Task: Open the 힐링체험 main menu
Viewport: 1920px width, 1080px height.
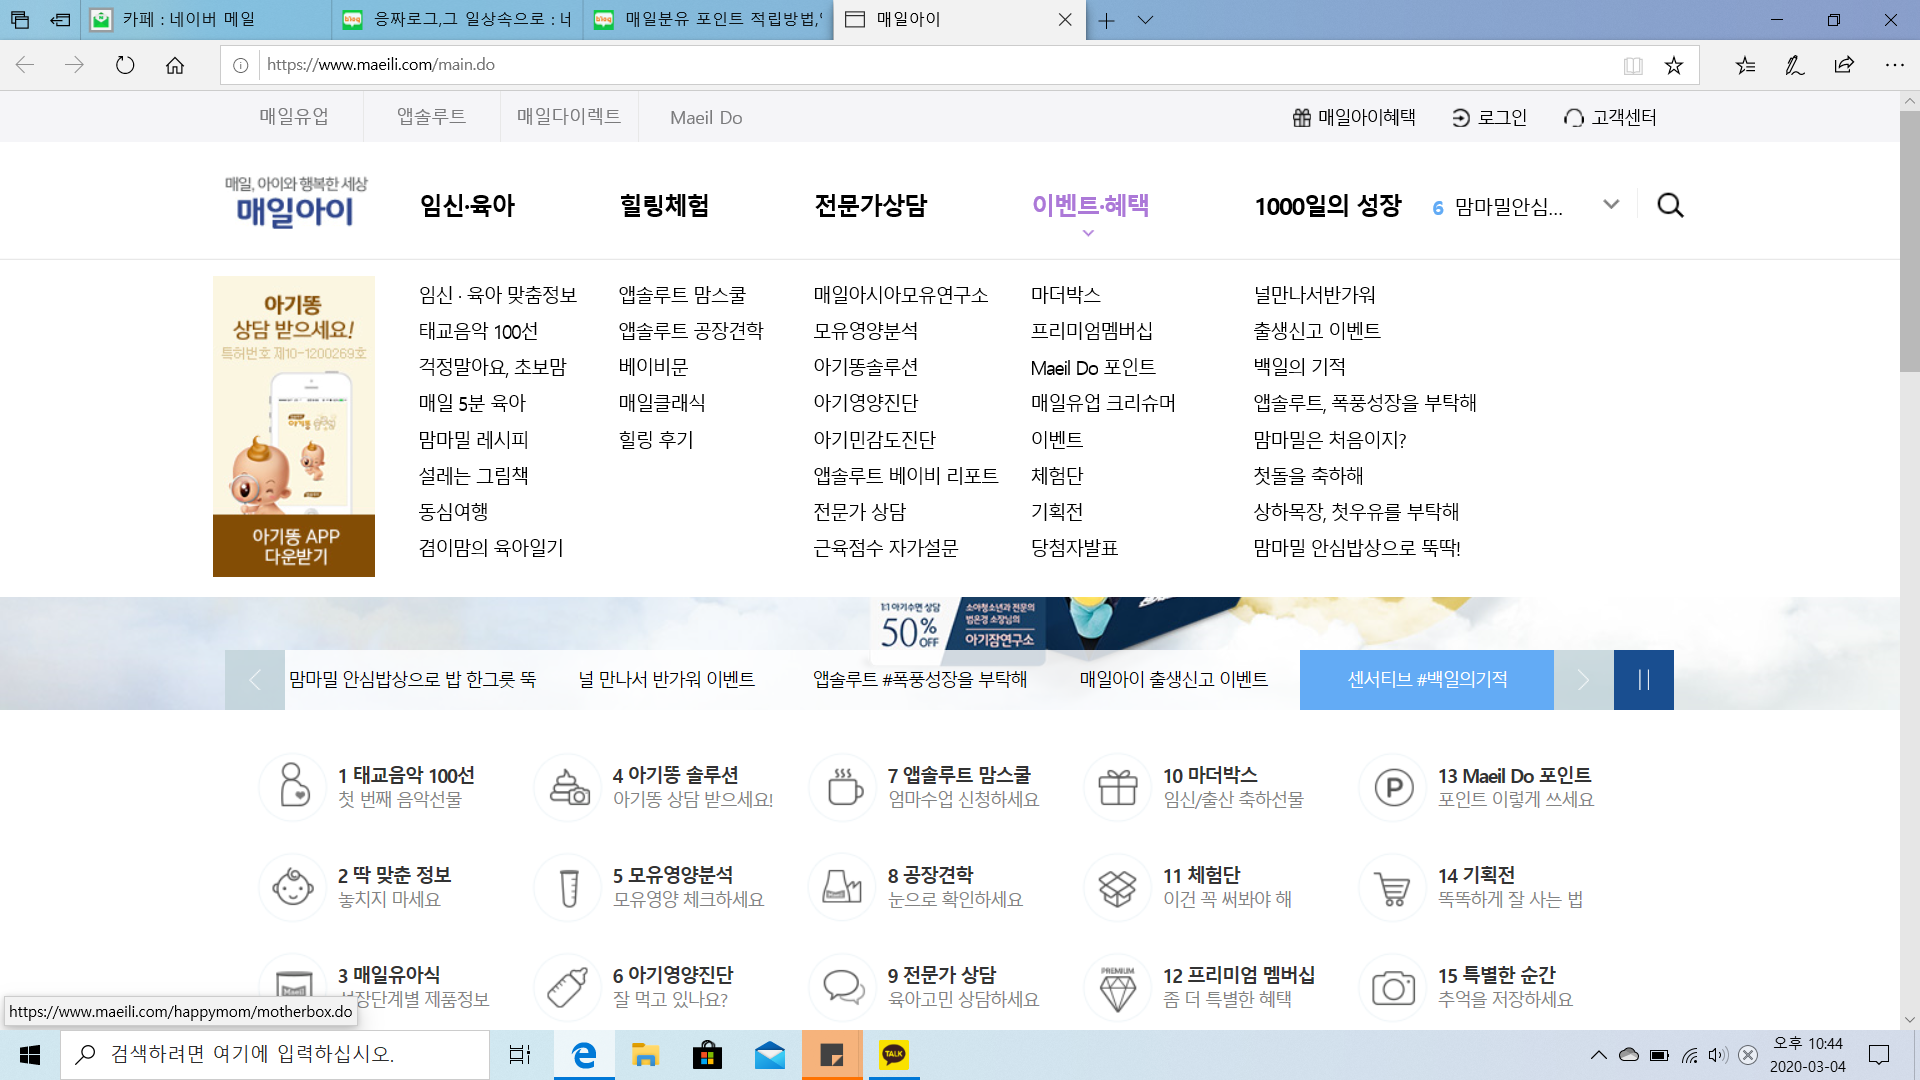Action: [x=664, y=206]
